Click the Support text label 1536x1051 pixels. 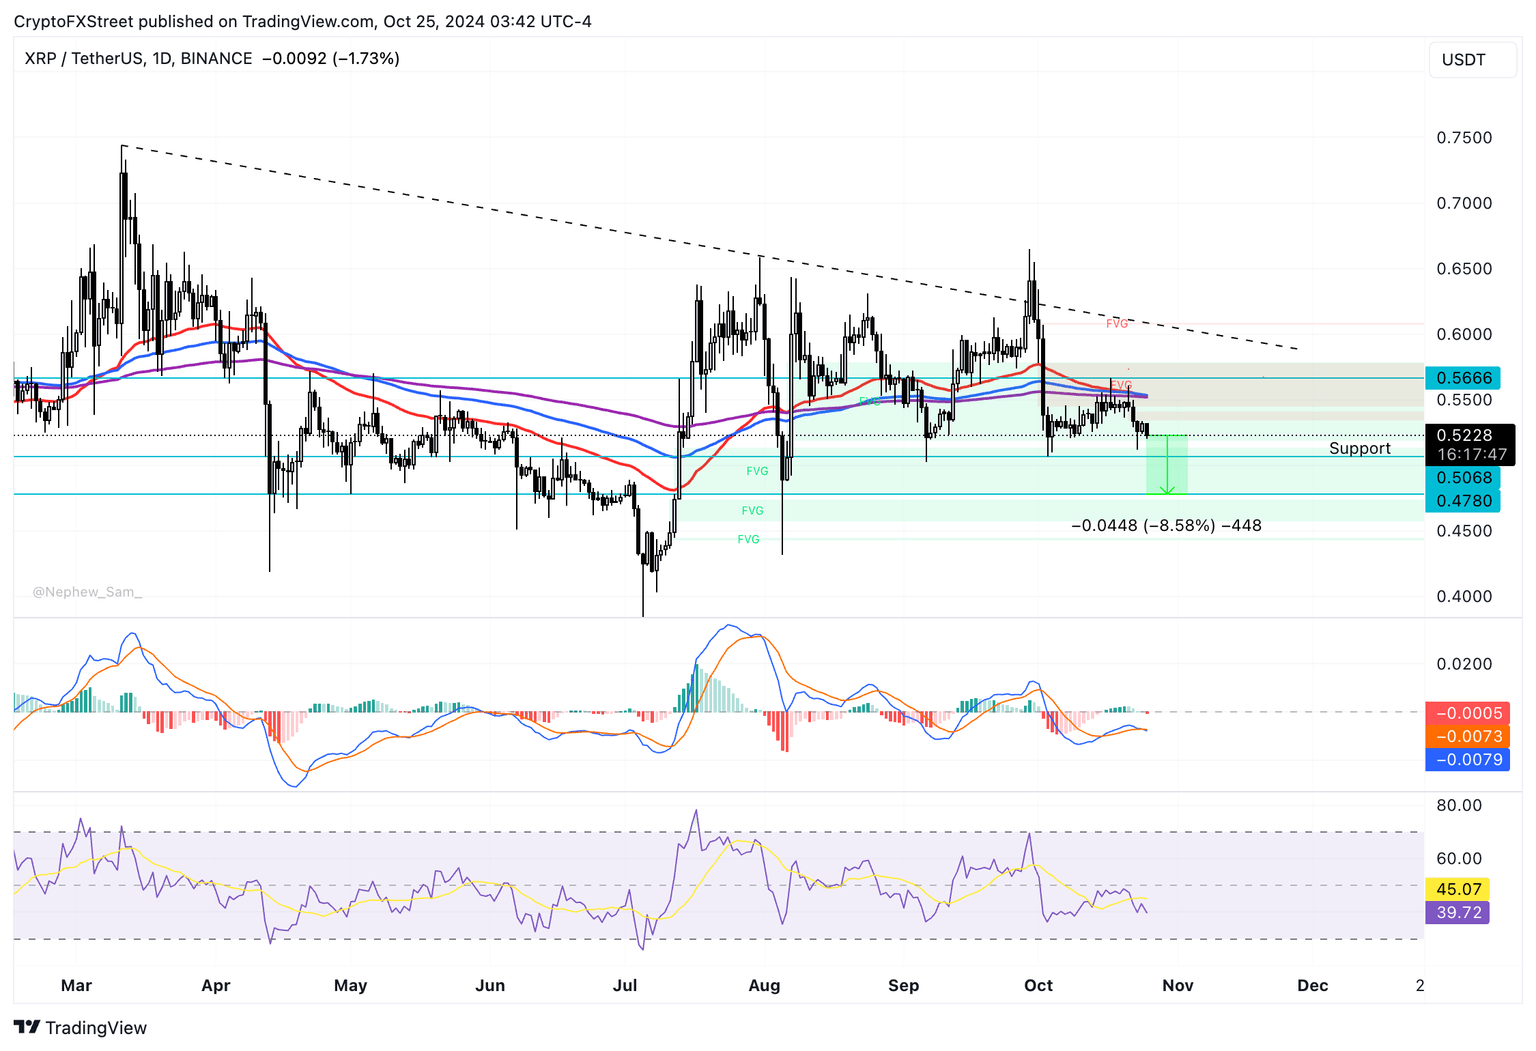click(x=1360, y=448)
